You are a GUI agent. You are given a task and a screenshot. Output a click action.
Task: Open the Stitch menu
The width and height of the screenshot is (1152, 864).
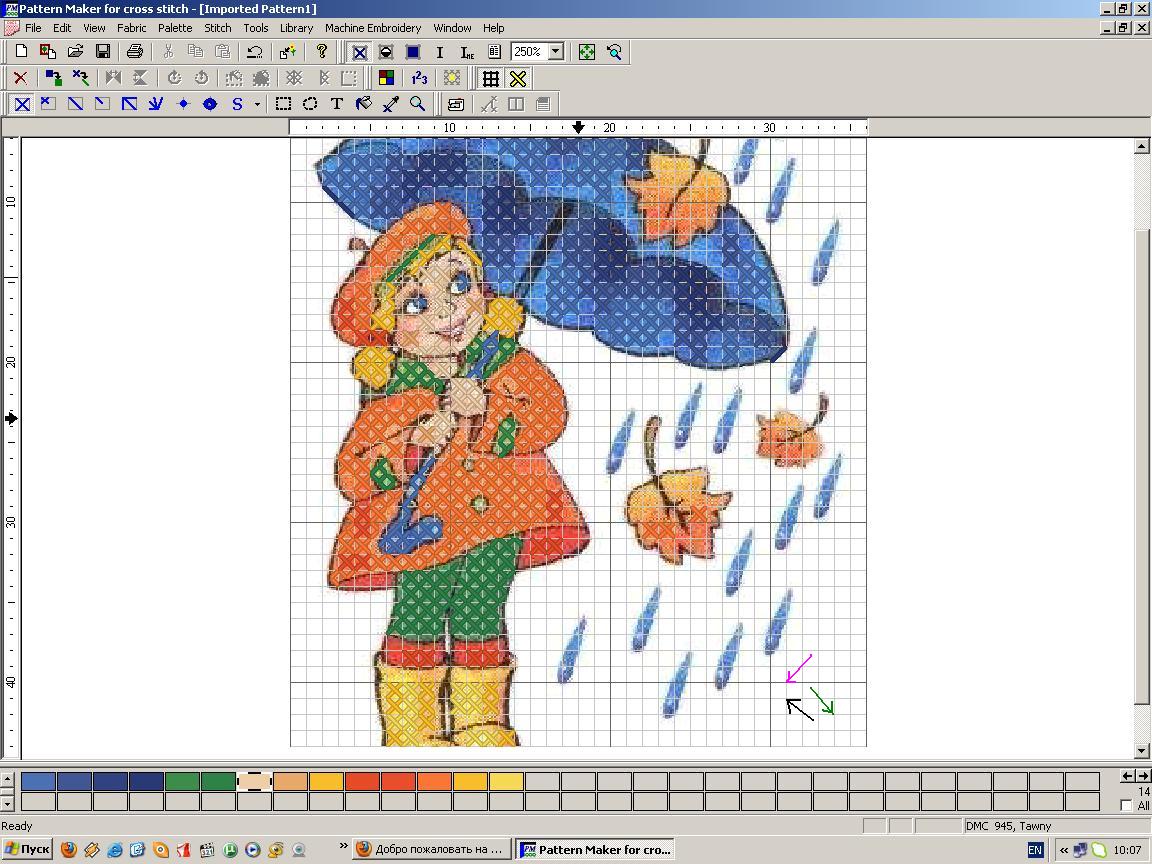click(x=217, y=28)
